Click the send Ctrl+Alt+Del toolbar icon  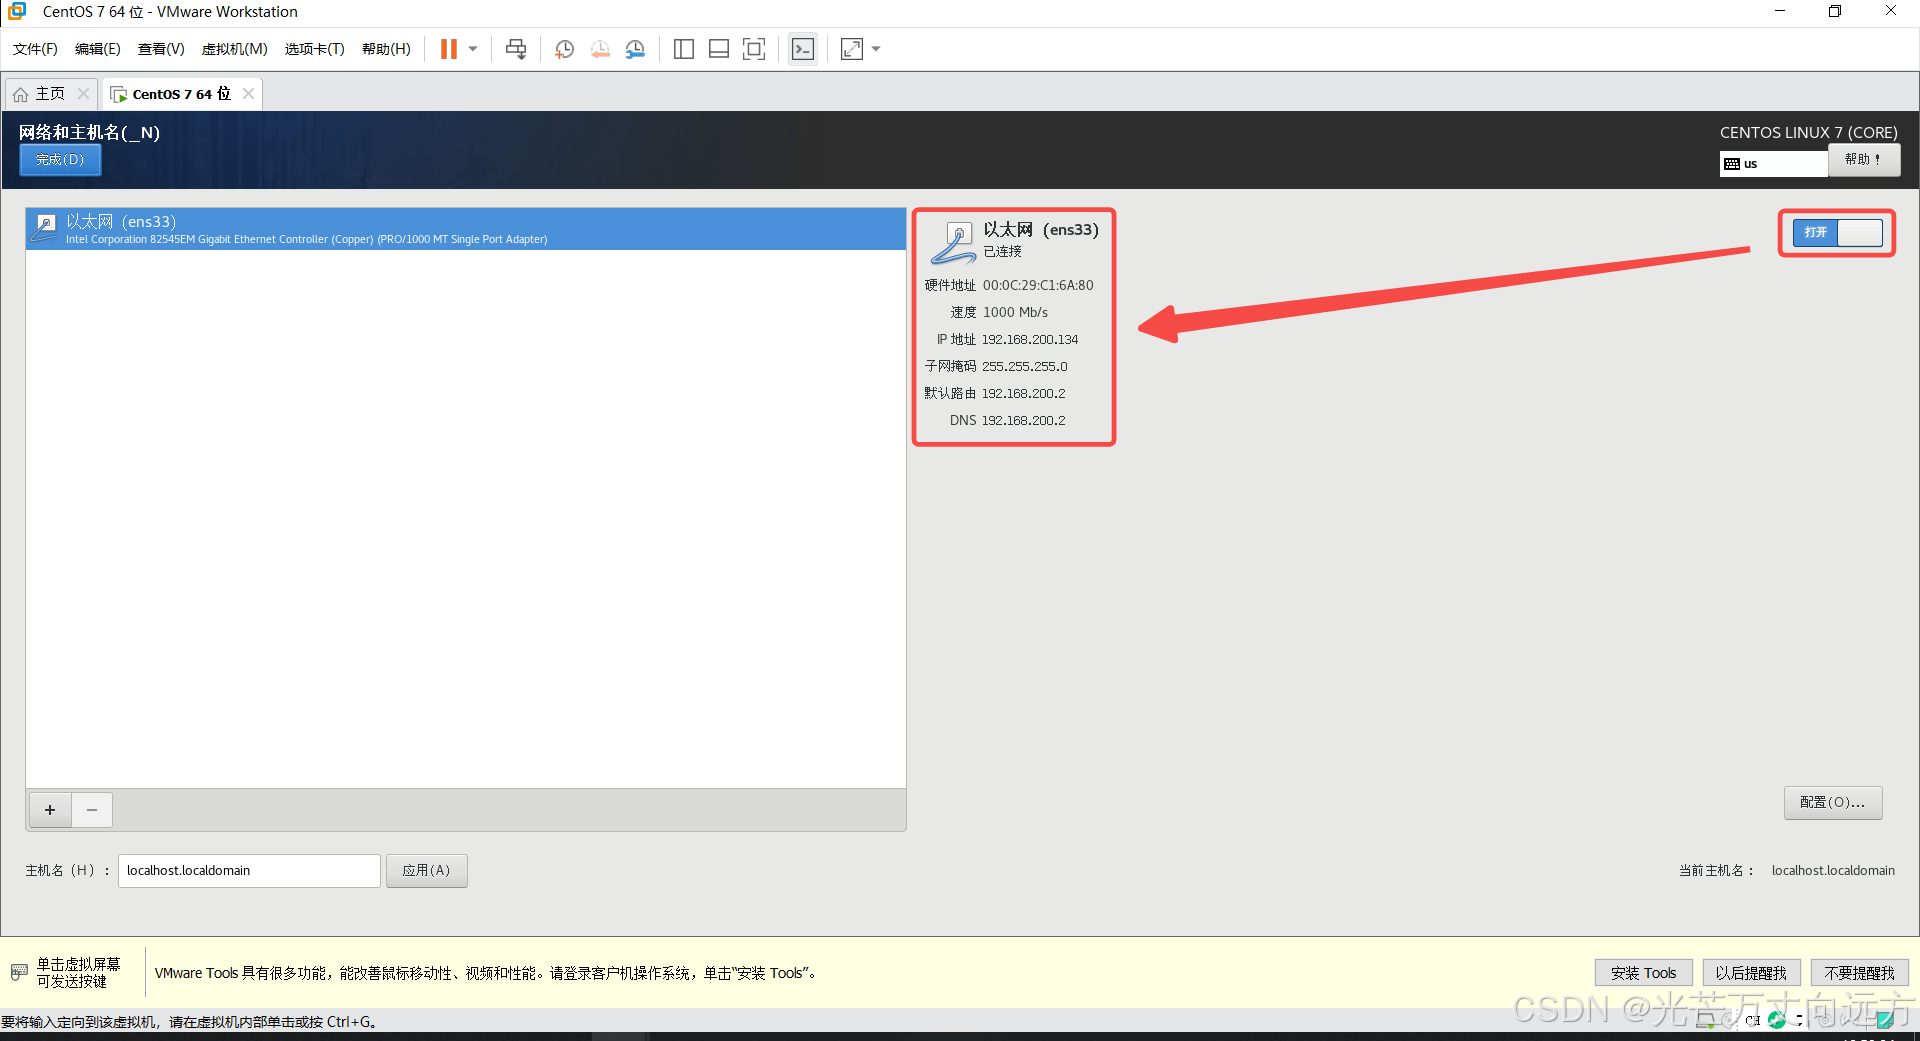point(516,49)
